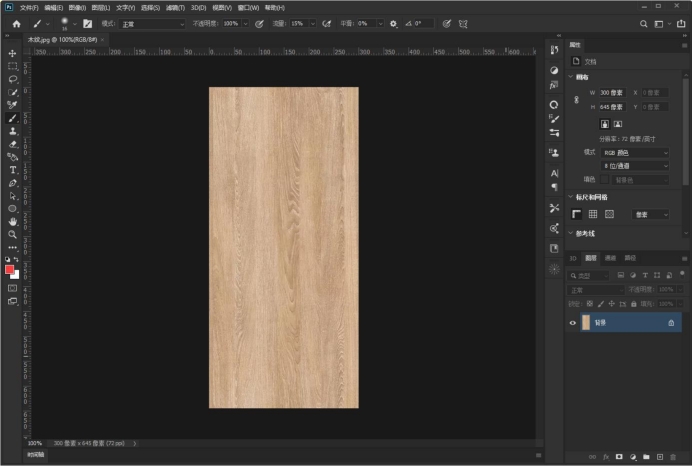Viewport: 692px width, 466px height.
Task: Select the Pen tool
Action: pyautogui.click(x=12, y=183)
